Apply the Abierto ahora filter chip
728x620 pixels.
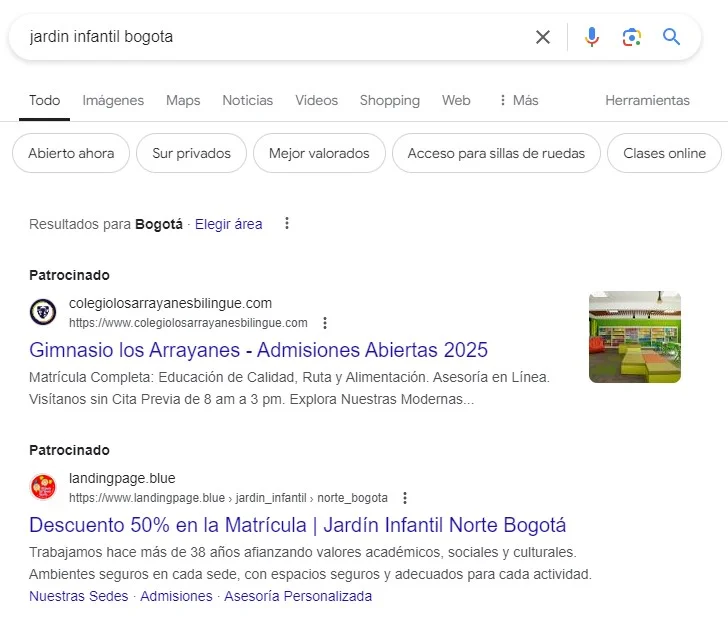point(71,153)
